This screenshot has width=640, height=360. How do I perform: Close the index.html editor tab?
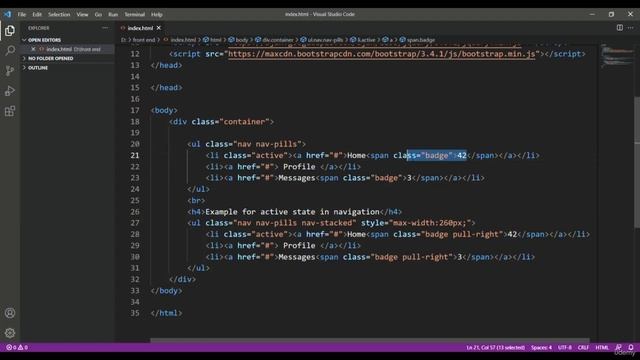point(159,28)
